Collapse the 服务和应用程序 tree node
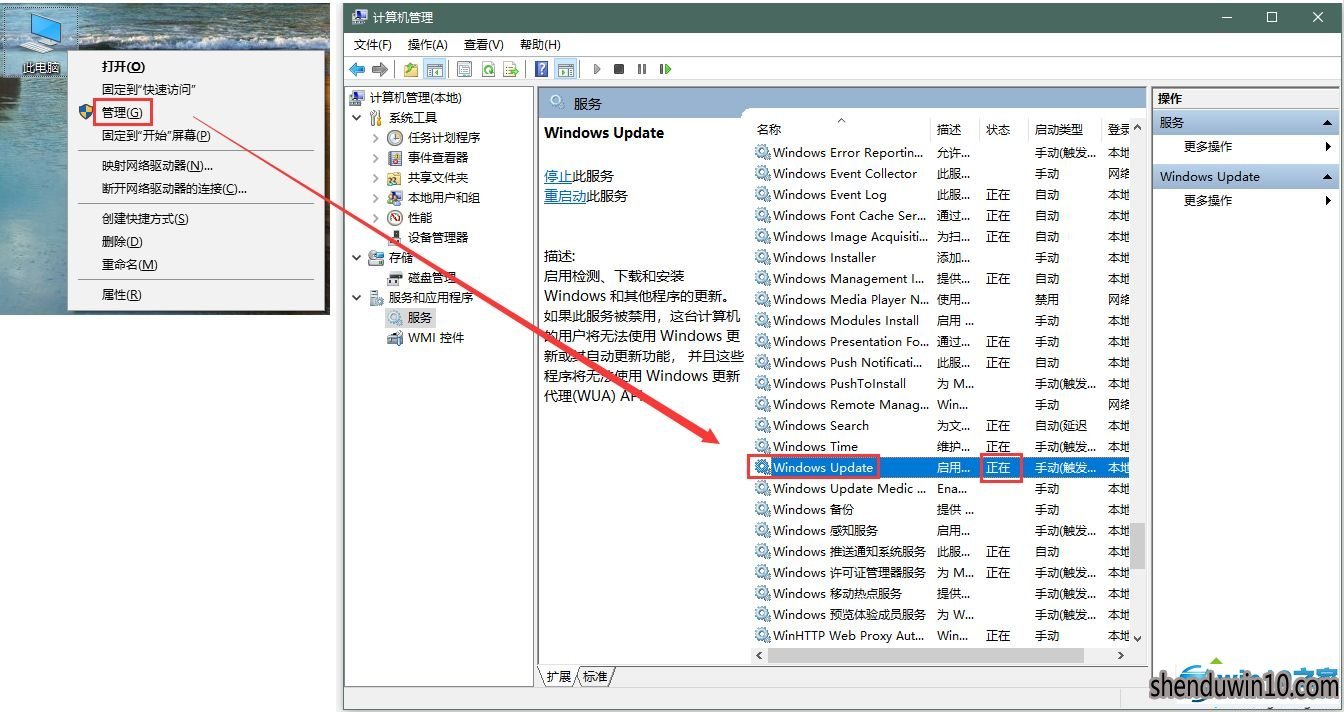 pyautogui.click(x=357, y=297)
